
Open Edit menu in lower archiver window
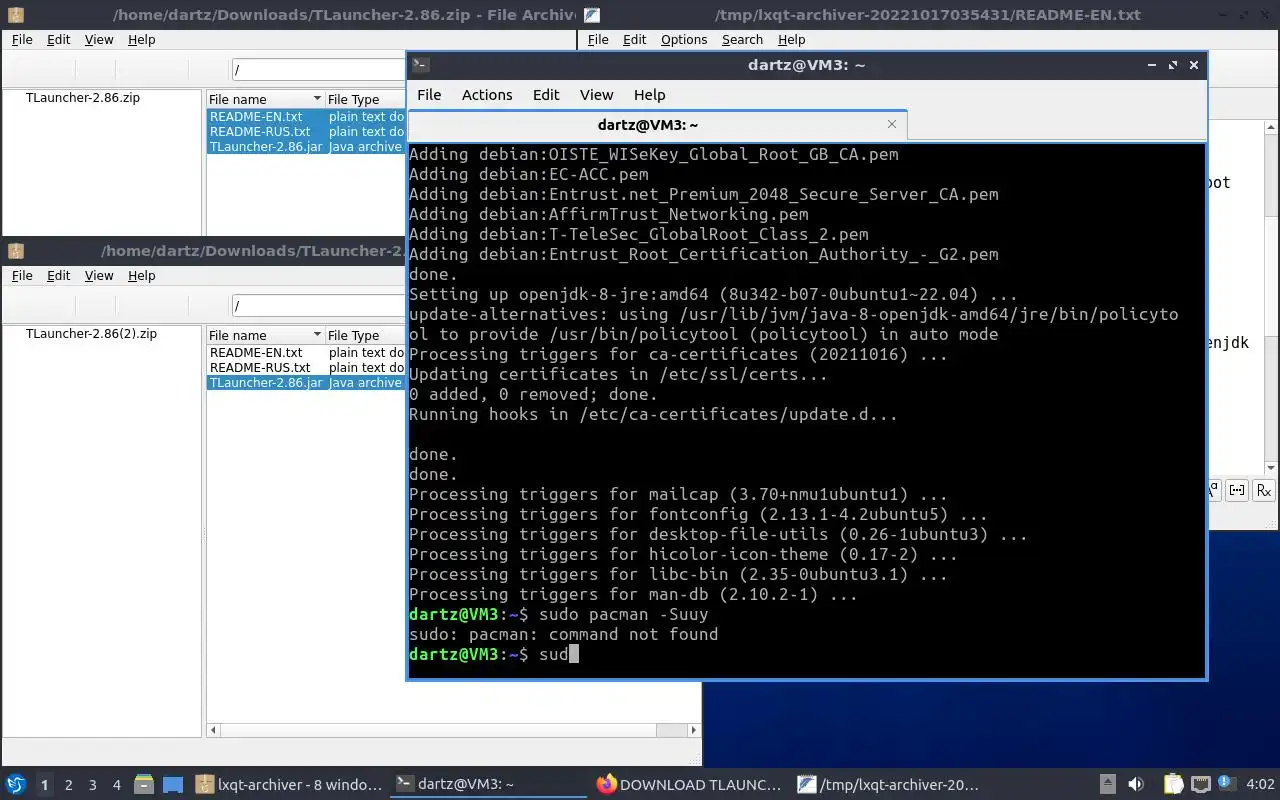pyautogui.click(x=59, y=276)
